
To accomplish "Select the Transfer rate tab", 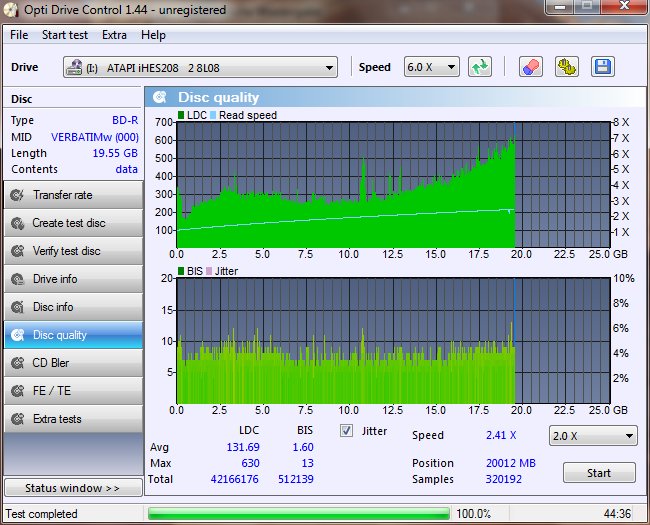I will (73, 195).
